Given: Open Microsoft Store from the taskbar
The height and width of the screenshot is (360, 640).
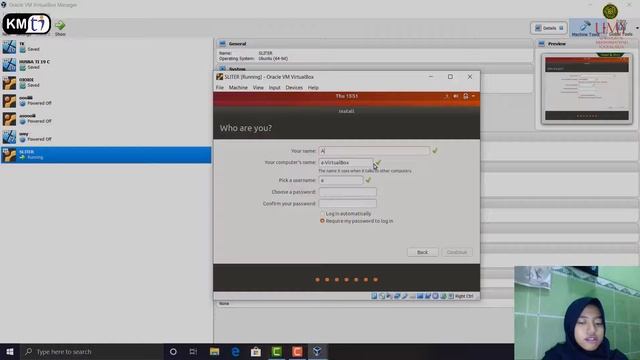Looking at the screenshot, I should (256, 351).
